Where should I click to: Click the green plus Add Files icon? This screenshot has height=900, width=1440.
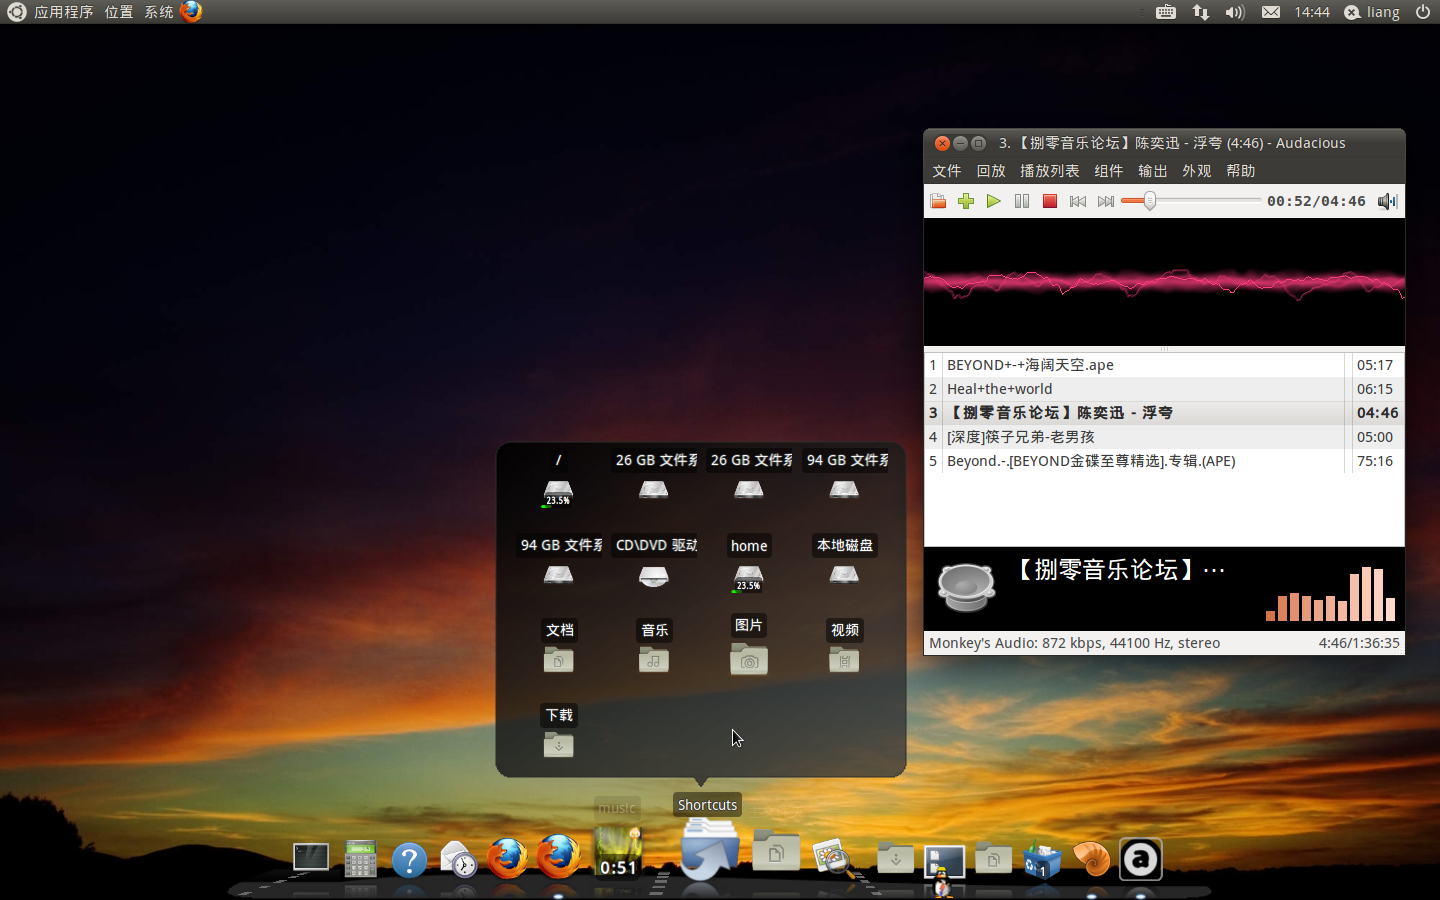point(966,201)
